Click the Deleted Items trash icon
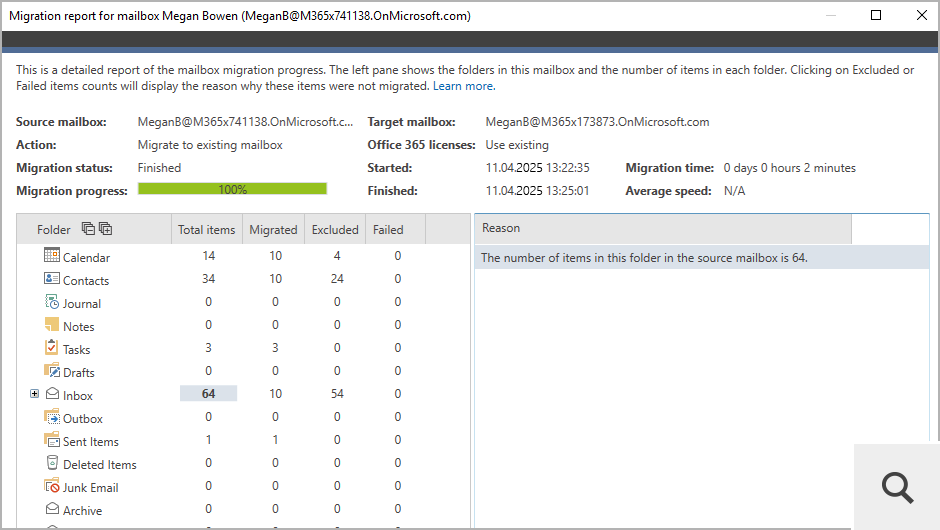 click(x=52, y=463)
